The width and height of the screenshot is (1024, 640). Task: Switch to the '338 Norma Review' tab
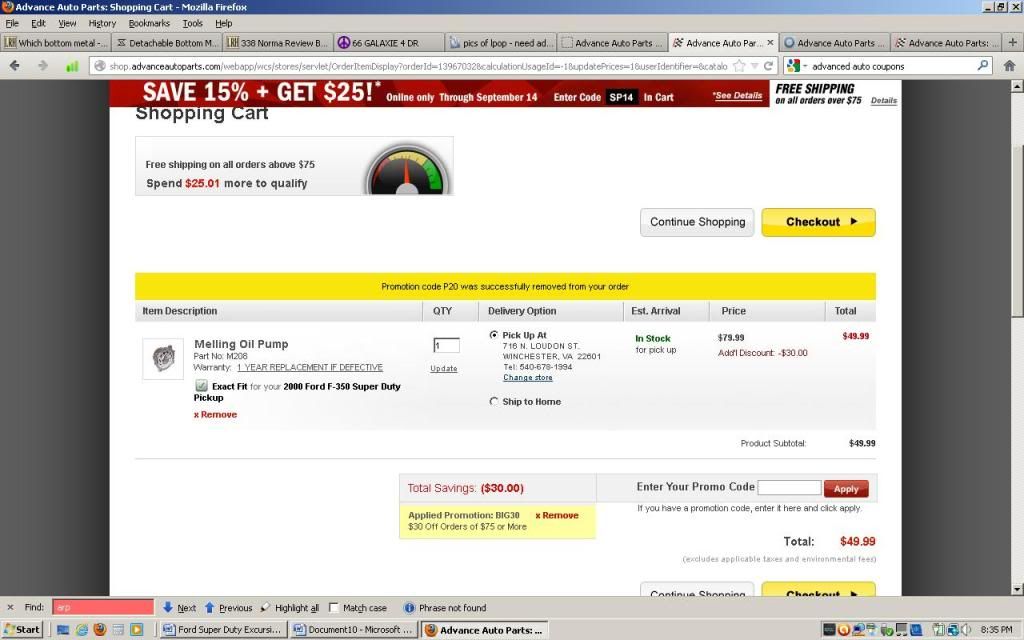[x=277, y=42]
